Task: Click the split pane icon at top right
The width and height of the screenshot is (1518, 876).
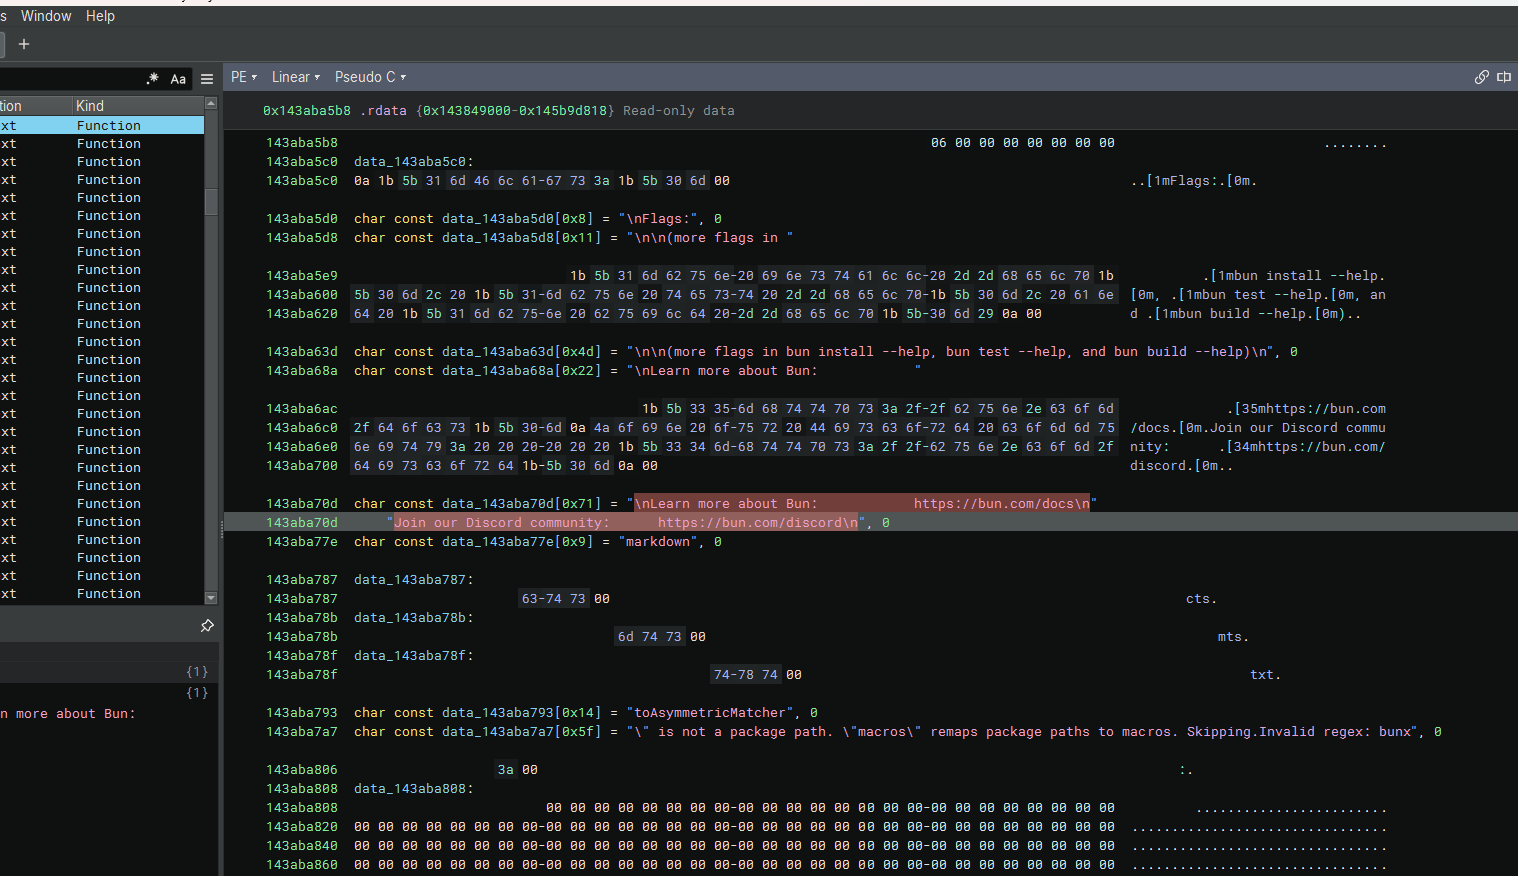Action: (x=1504, y=77)
